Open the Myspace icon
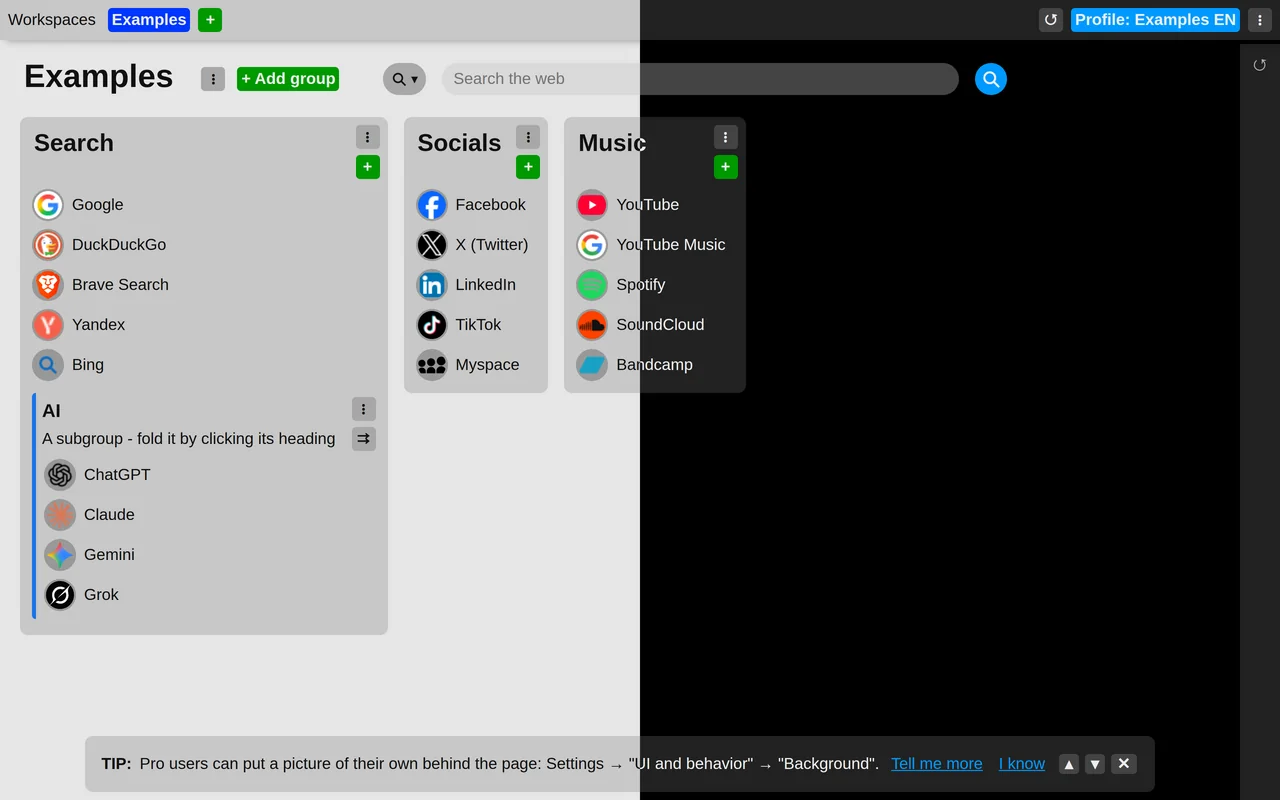Viewport: 1280px width, 800px height. pyautogui.click(x=432, y=365)
